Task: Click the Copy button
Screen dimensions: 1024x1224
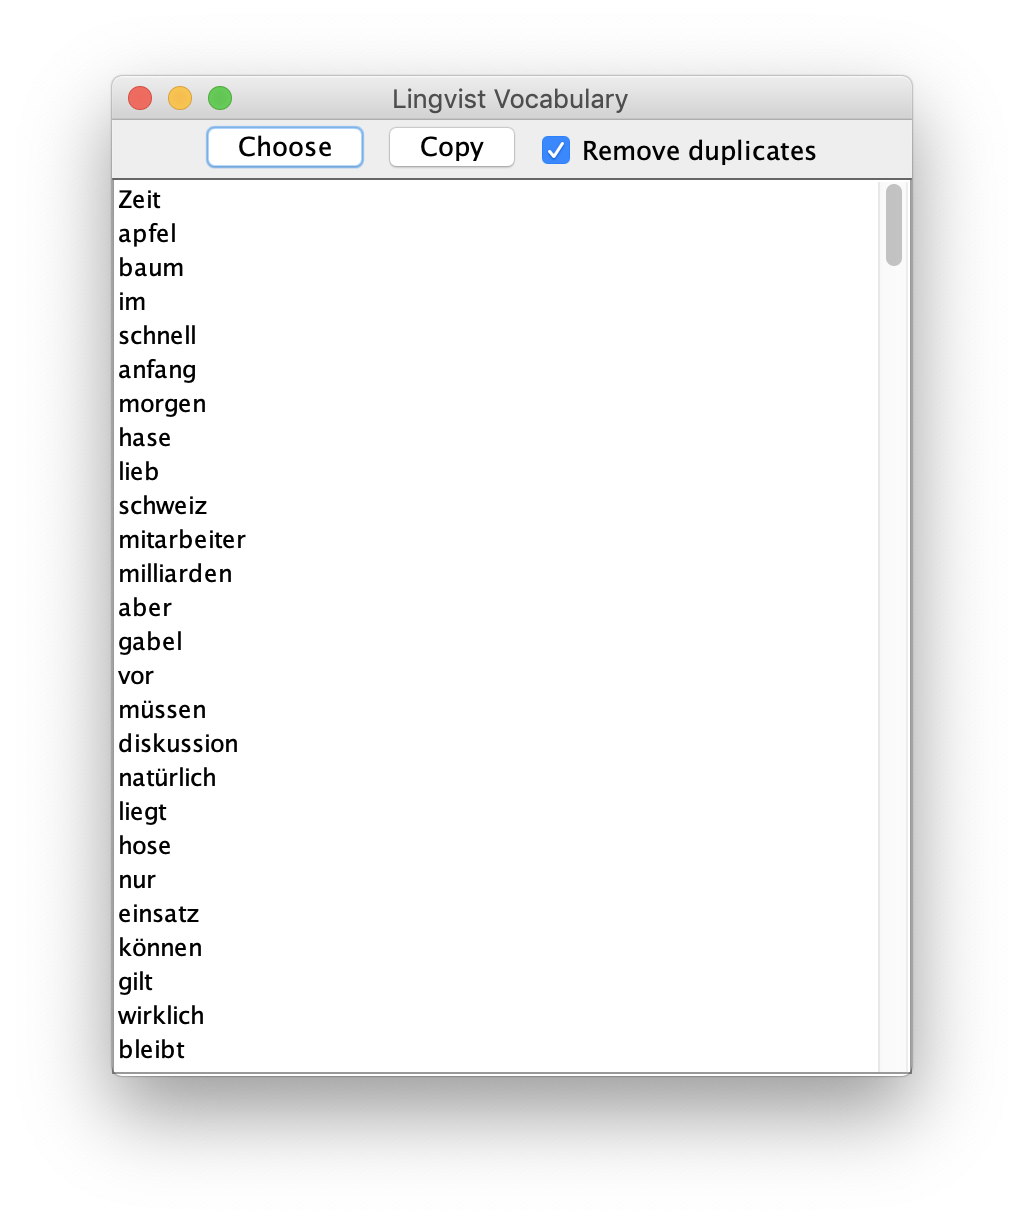Action: pos(452,147)
